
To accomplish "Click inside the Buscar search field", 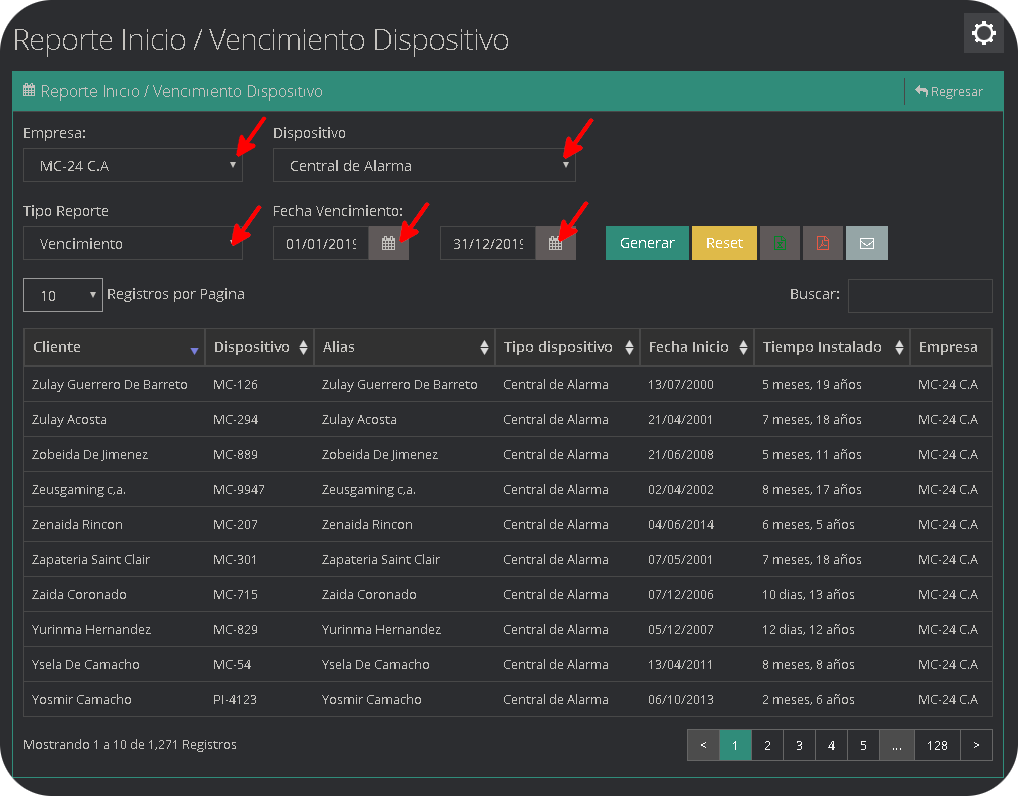I will pyautogui.click(x=919, y=295).
